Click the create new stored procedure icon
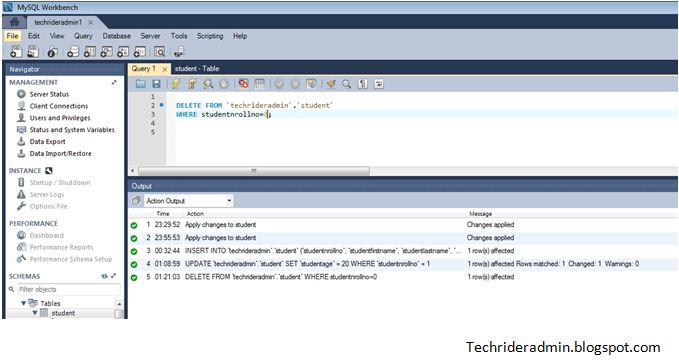Screen dimensions: 679x360 (123, 52)
